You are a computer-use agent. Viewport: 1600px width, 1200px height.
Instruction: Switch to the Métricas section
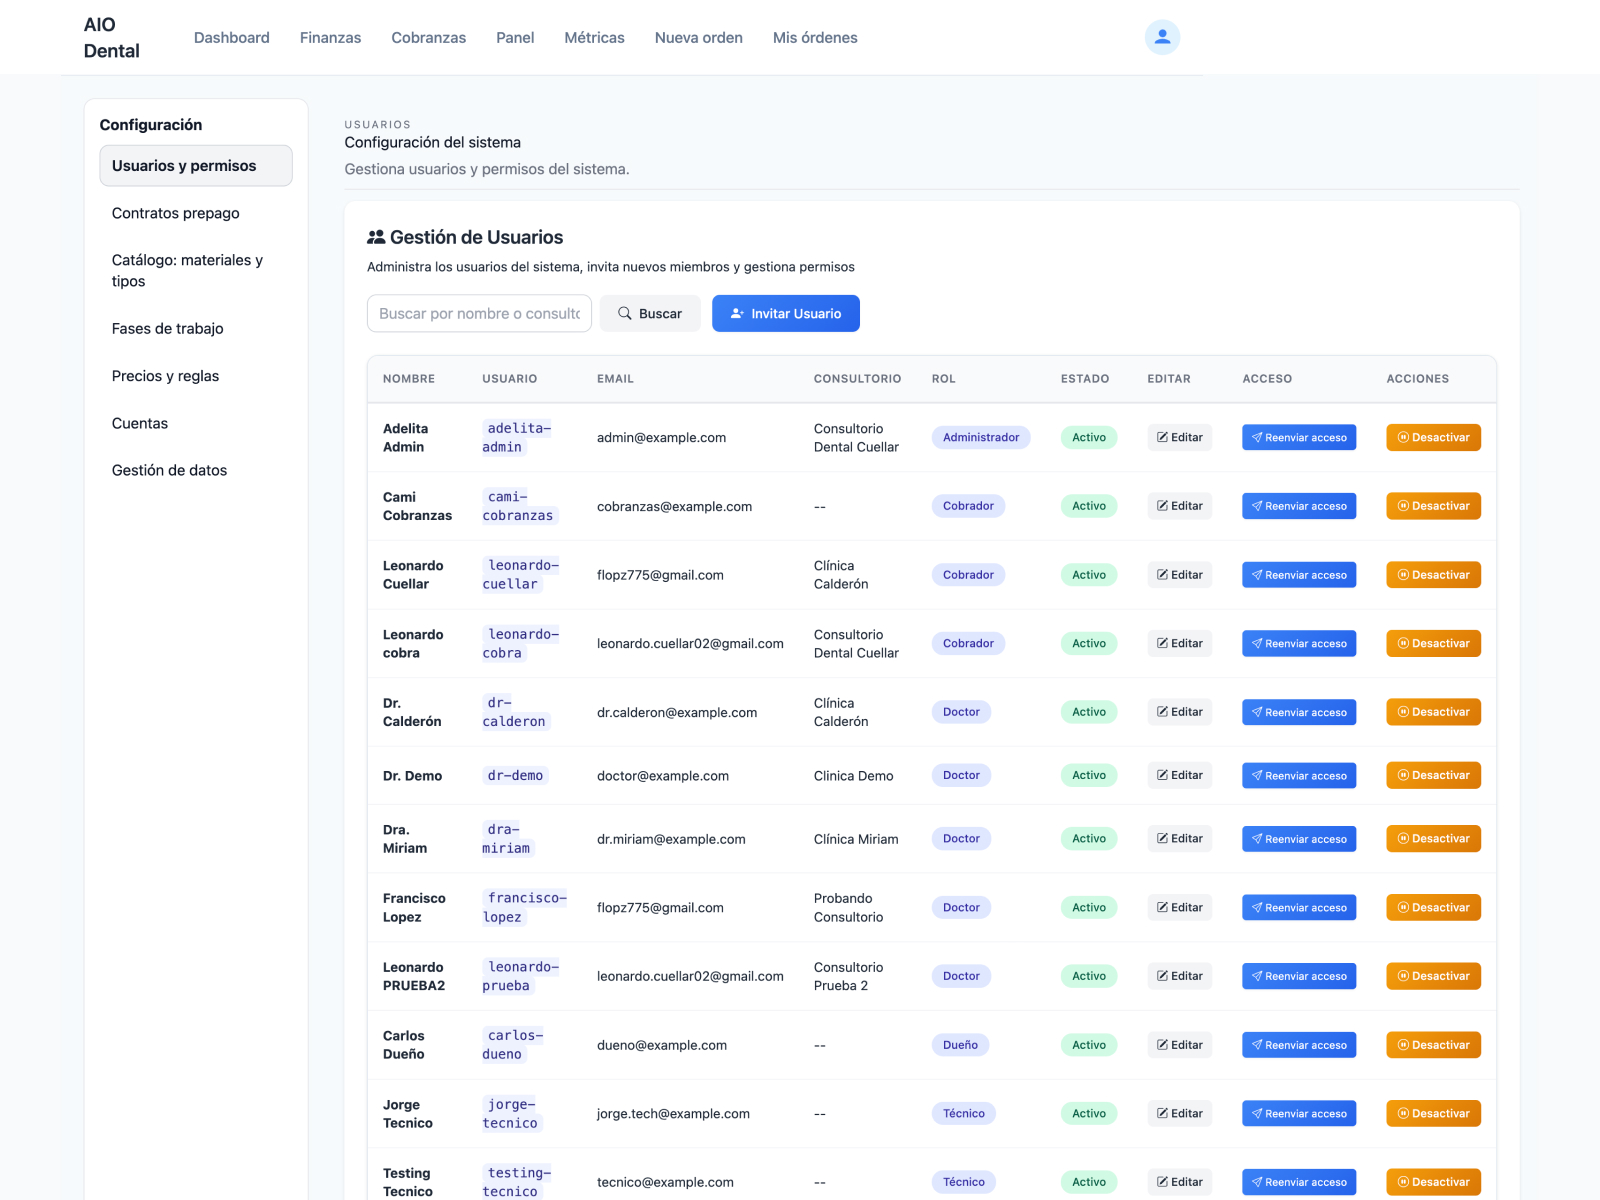tap(594, 37)
